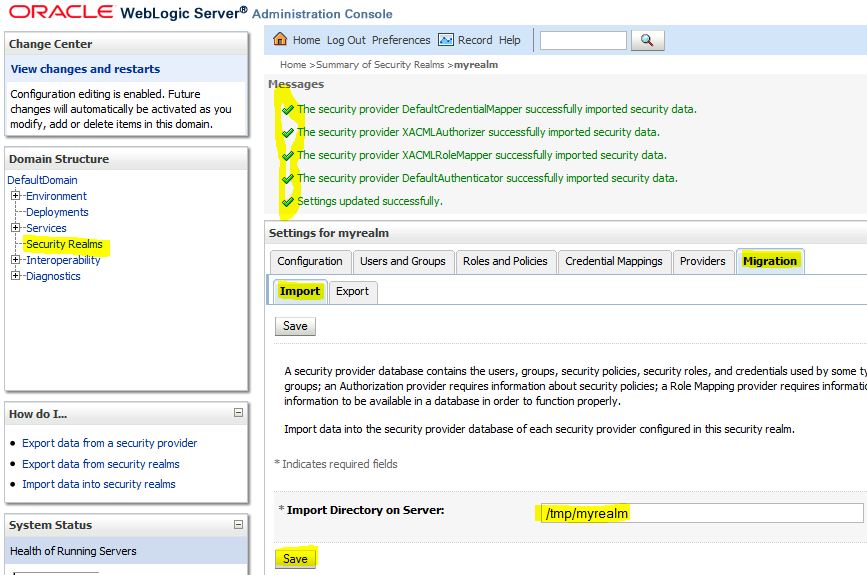Viewport: 867px width, 575px height.
Task: Click the Health of Running Servers heading
Action: click(73, 551)
